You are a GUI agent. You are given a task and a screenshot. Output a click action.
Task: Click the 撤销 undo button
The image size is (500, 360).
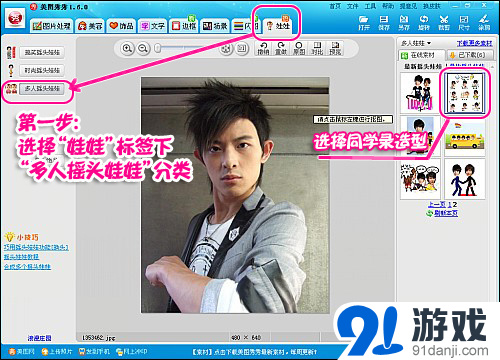pos(263,48)
